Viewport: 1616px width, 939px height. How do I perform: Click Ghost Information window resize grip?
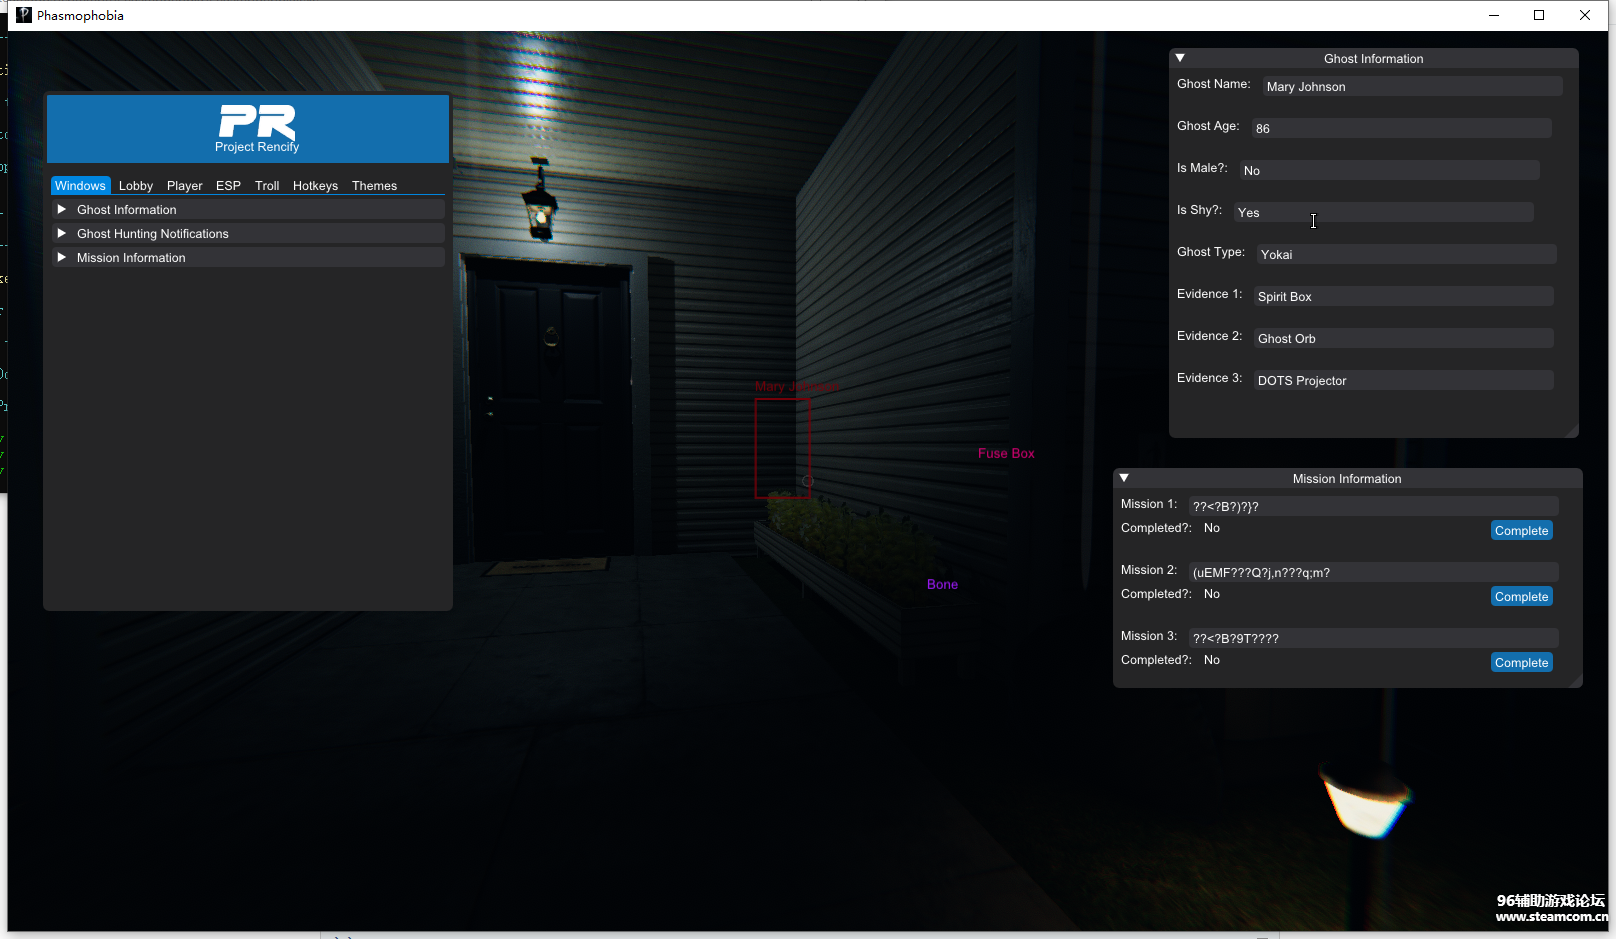click(x=1572, y=431)
